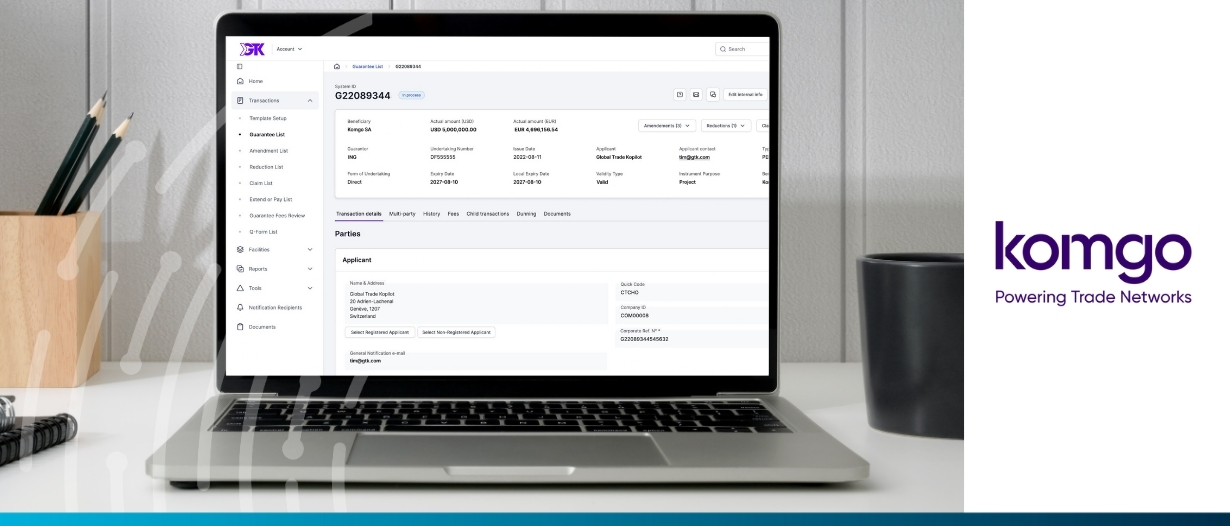Select Guarantee List in sidebar

[x=267, y=134]
